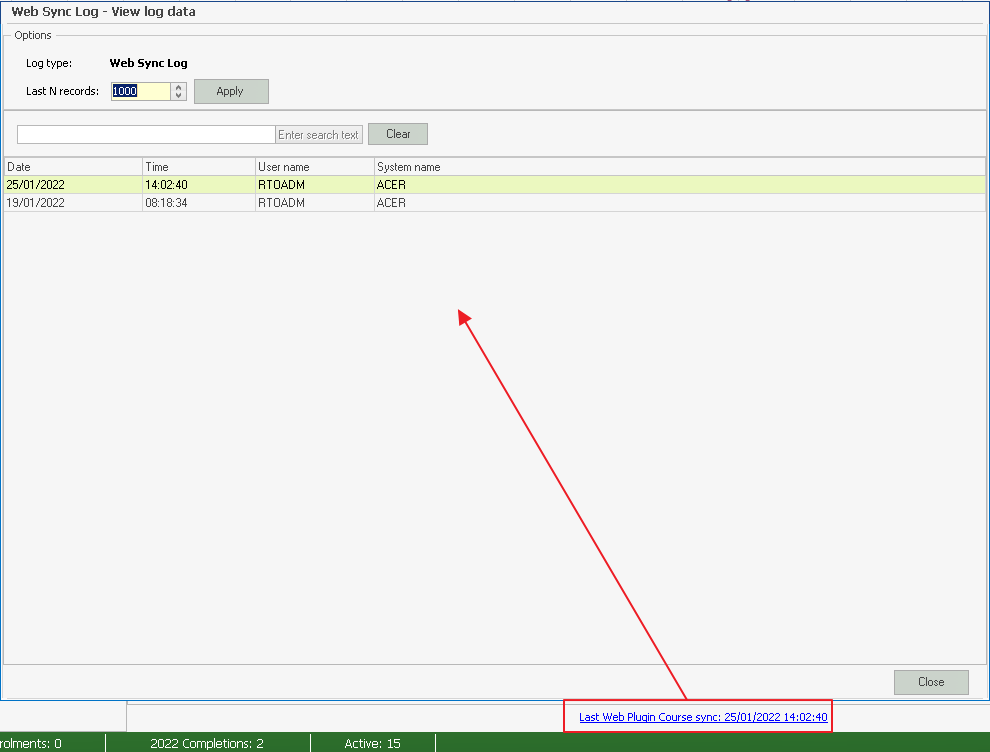Click the 08:18:34 time cell
Viewport: 990px width, 752px height.
pos(199,203)
